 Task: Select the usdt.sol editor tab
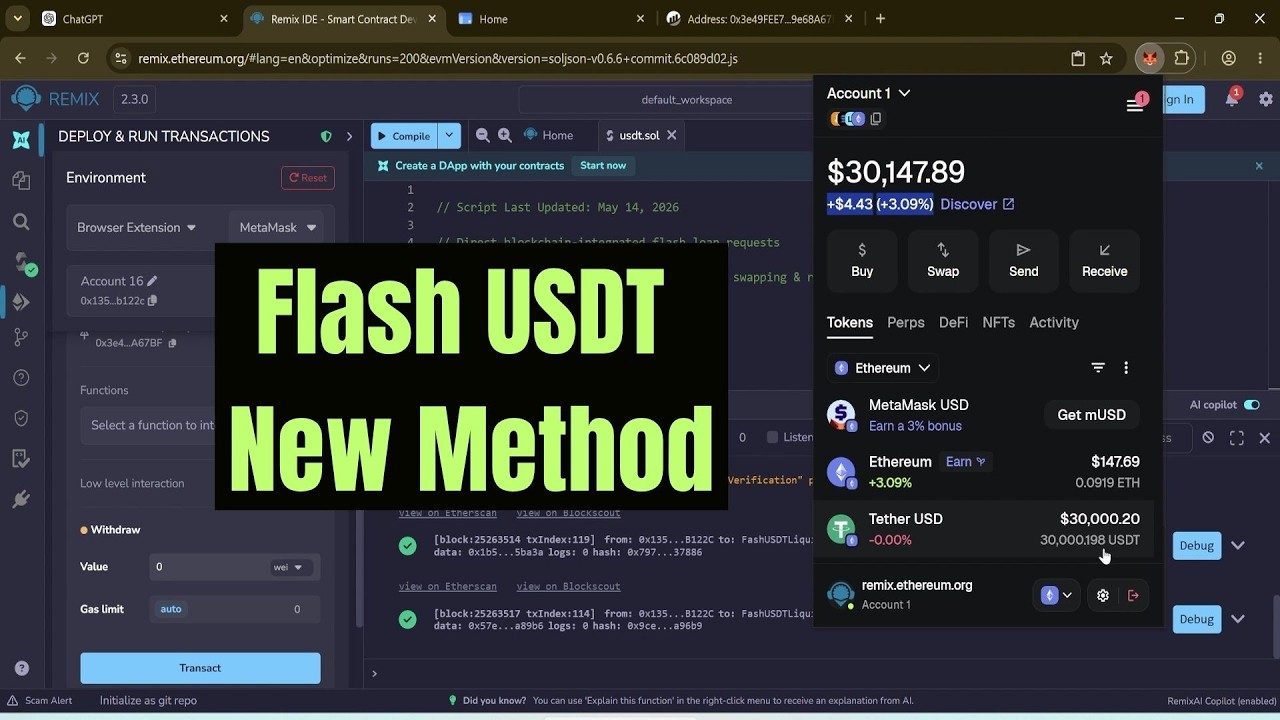tap(639, 135)
